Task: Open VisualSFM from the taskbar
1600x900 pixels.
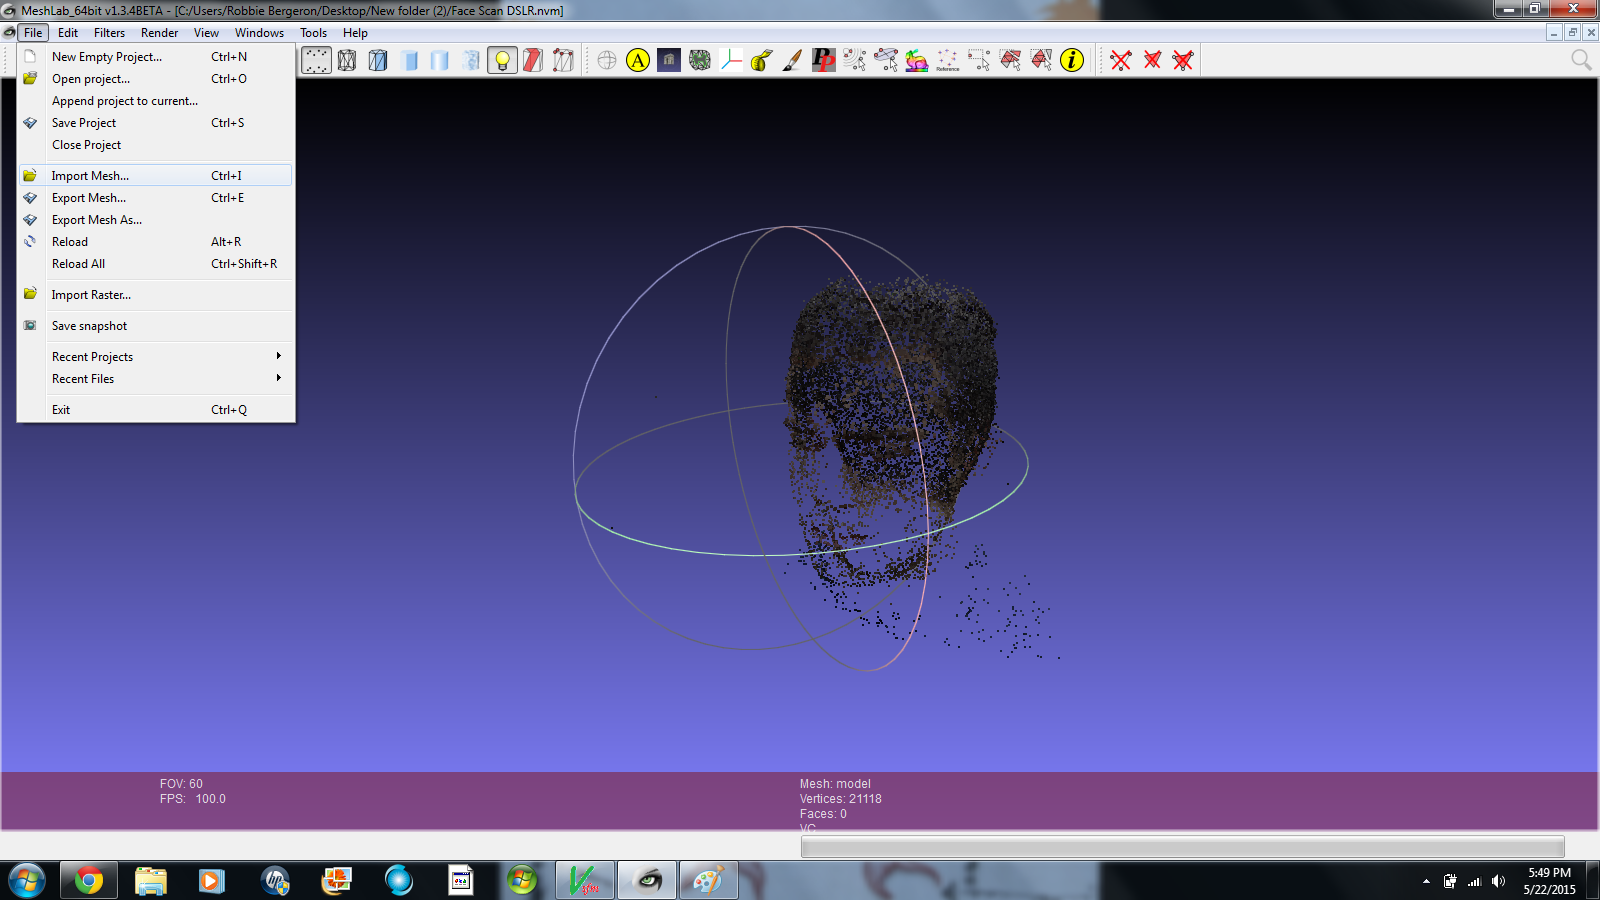Action: coord(585,881)
